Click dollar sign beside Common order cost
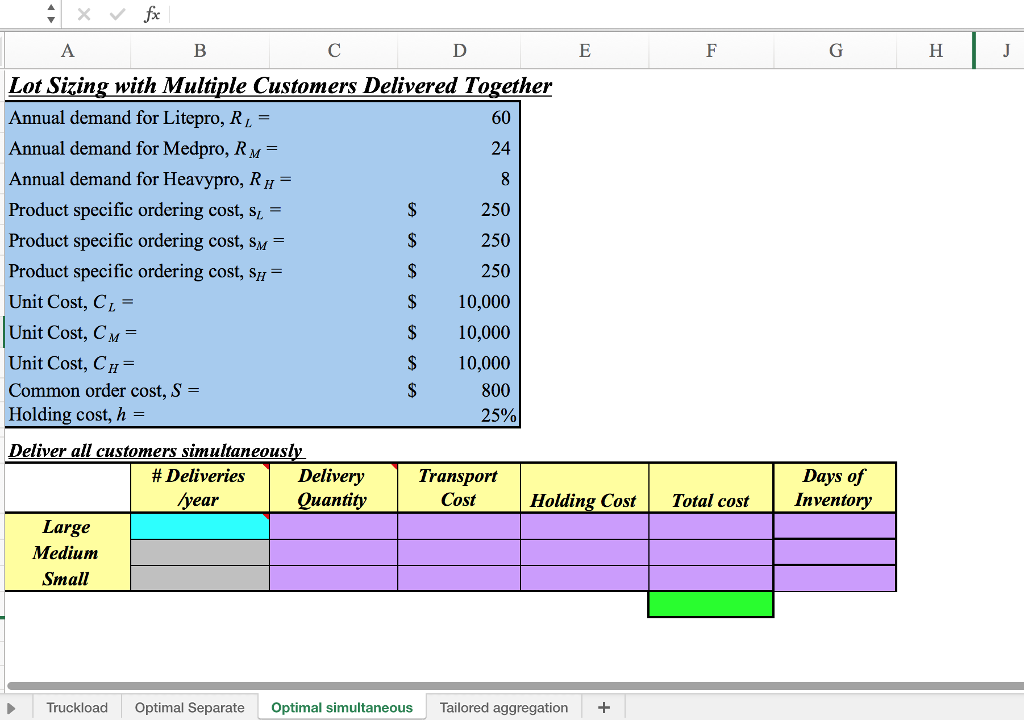This screenshot has height=720, width=1024. click(412, 391)
